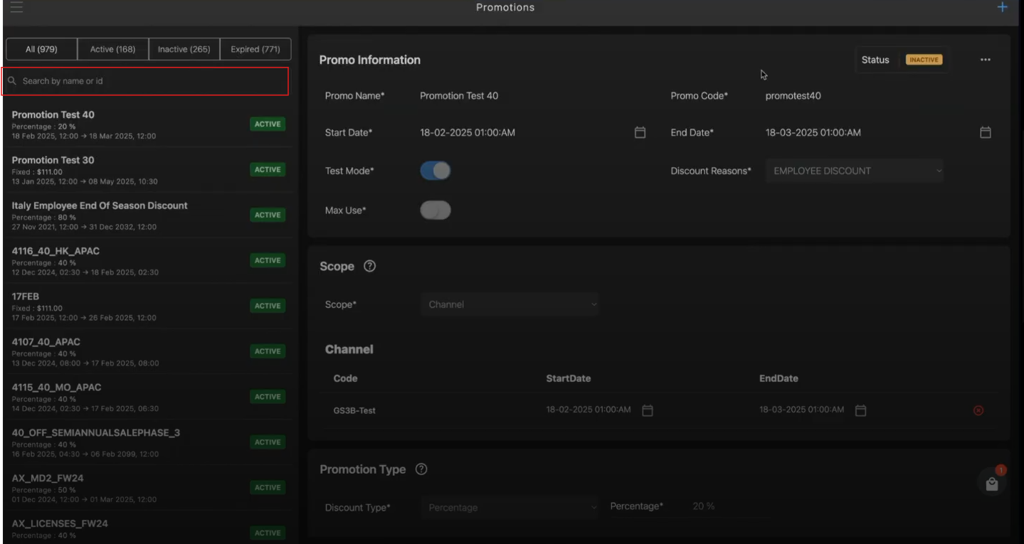Toggle the Max Use switch
Screen dimensions: 1024x544
click(x=436, y=210)
